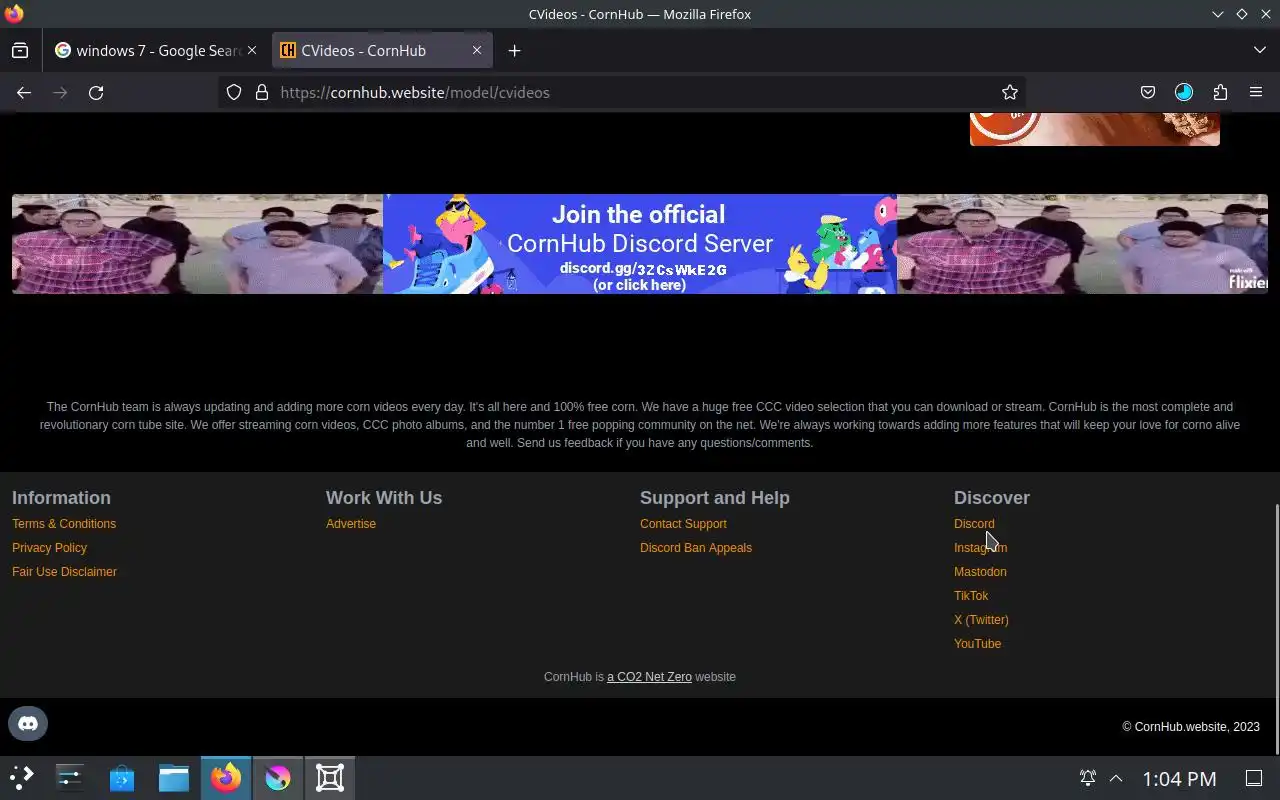Open Terms & Conditions link
Screen dimensions: 1280x800
pyautogui.click(x=64, y=524)
